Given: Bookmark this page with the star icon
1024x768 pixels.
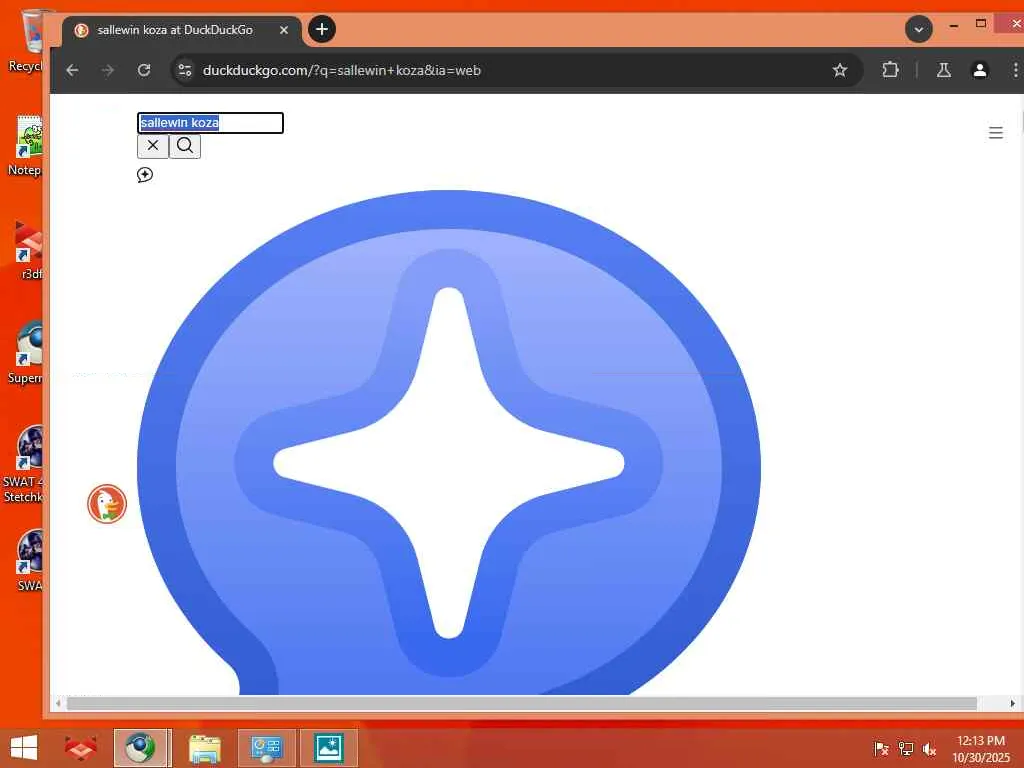Looking at the screenshot, I should tap(840, 71).
